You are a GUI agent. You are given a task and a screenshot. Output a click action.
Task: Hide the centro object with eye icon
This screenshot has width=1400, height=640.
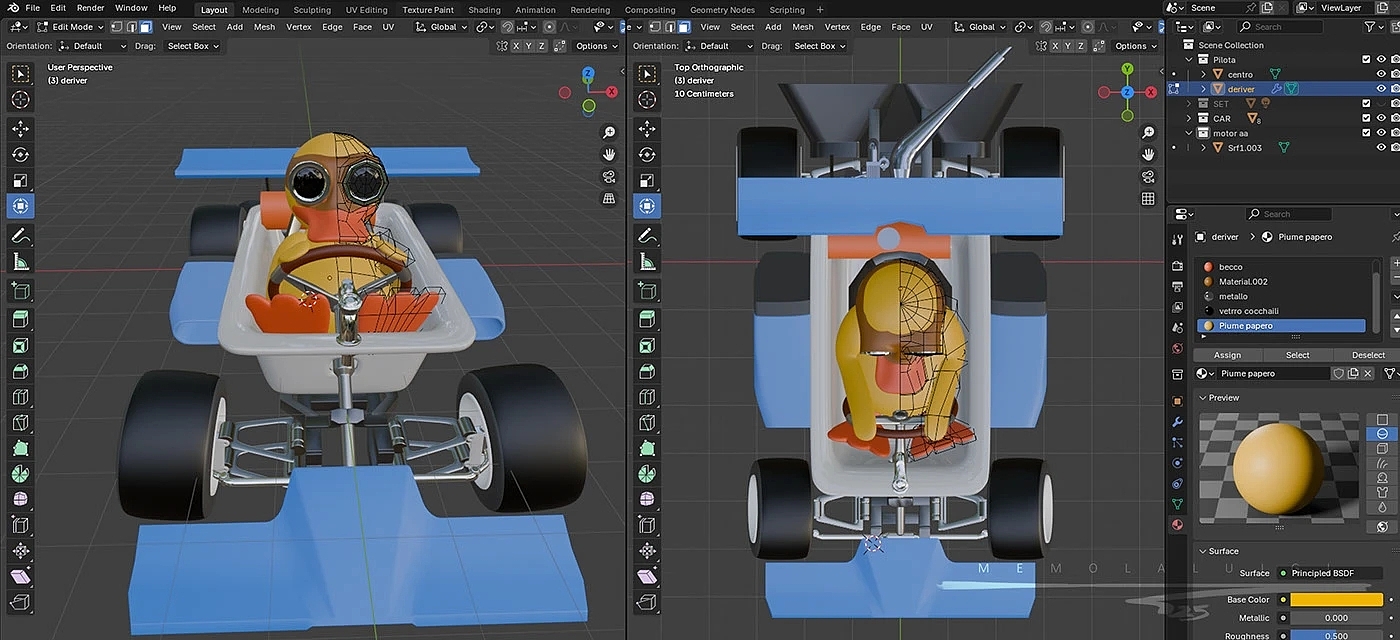(1381, 74)
